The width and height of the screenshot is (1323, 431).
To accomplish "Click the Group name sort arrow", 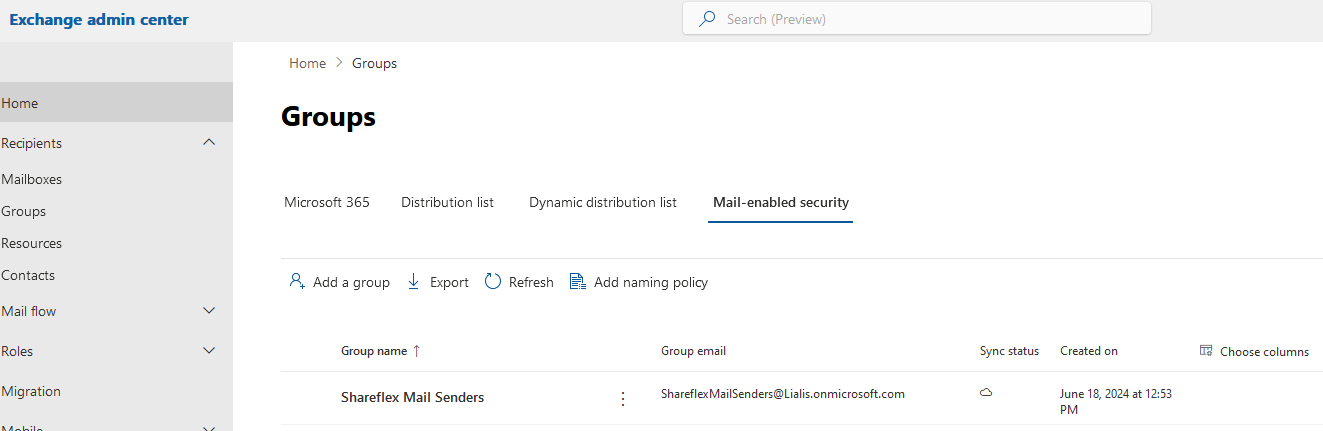I will (x=417, y=351).
